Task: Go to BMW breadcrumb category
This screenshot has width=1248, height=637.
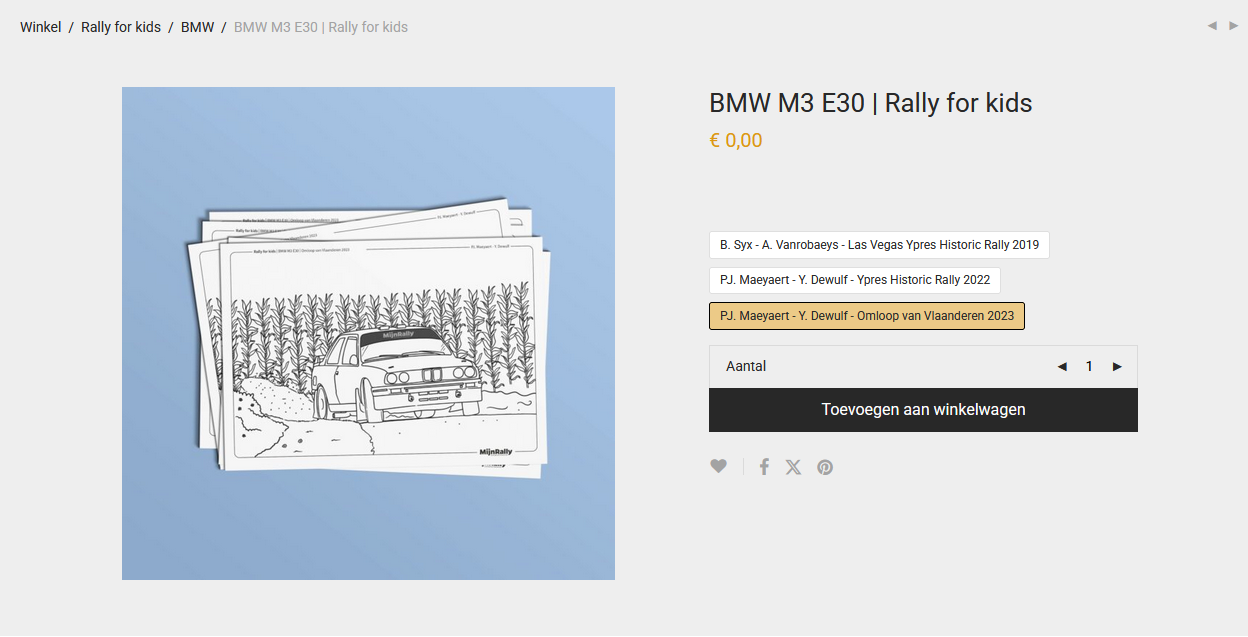Action: click(x=198, y=27)
